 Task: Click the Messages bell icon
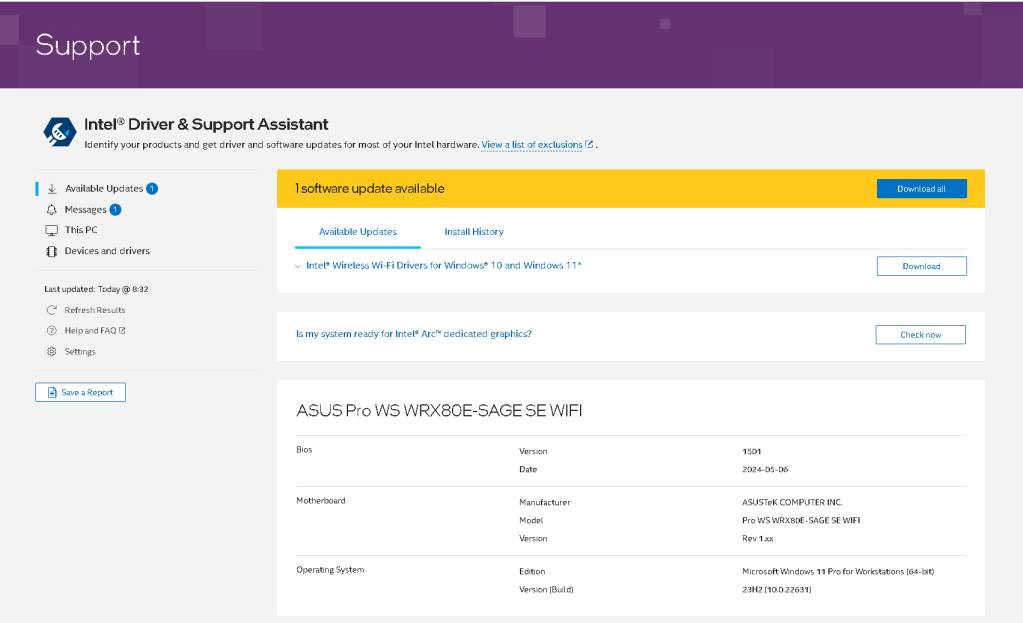point(52,209)
